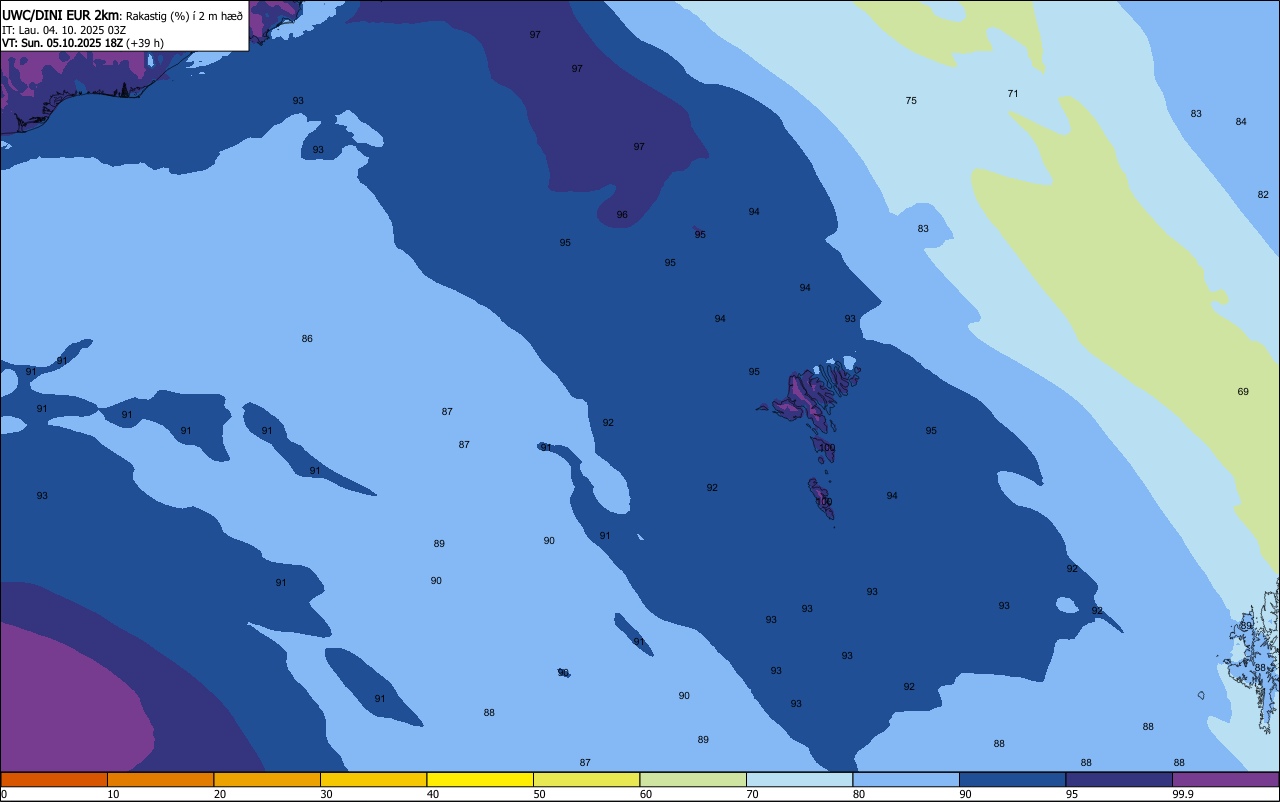Screen dimensions: 1280x802
Task: Click the humidity value "69" in green zone
Action: (1243, 392)
